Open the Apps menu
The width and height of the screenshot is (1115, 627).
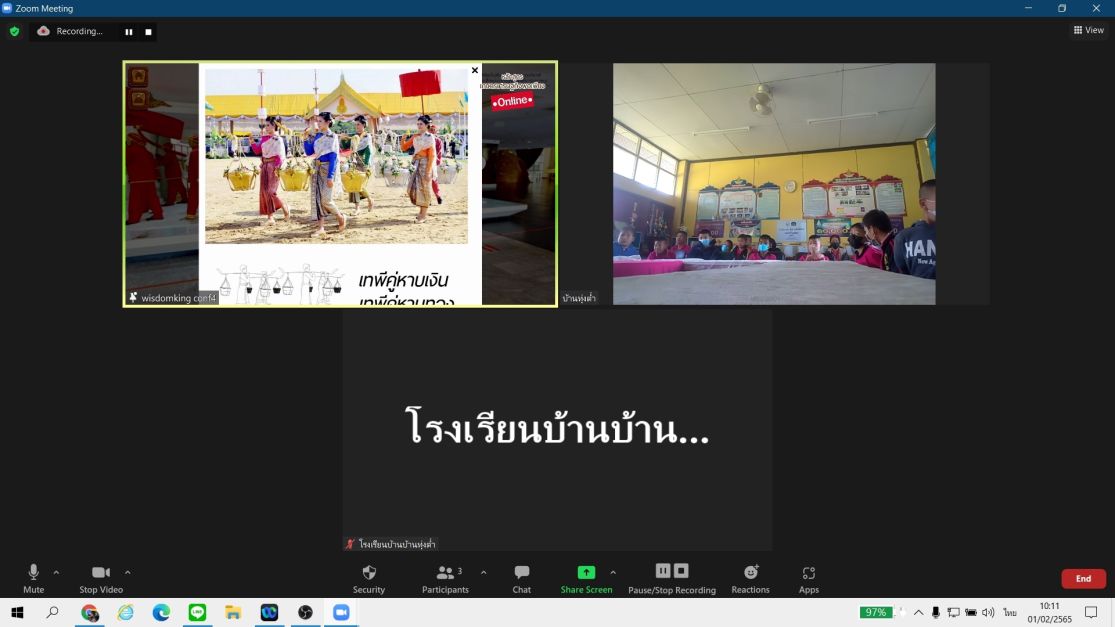tap(809, 579)
